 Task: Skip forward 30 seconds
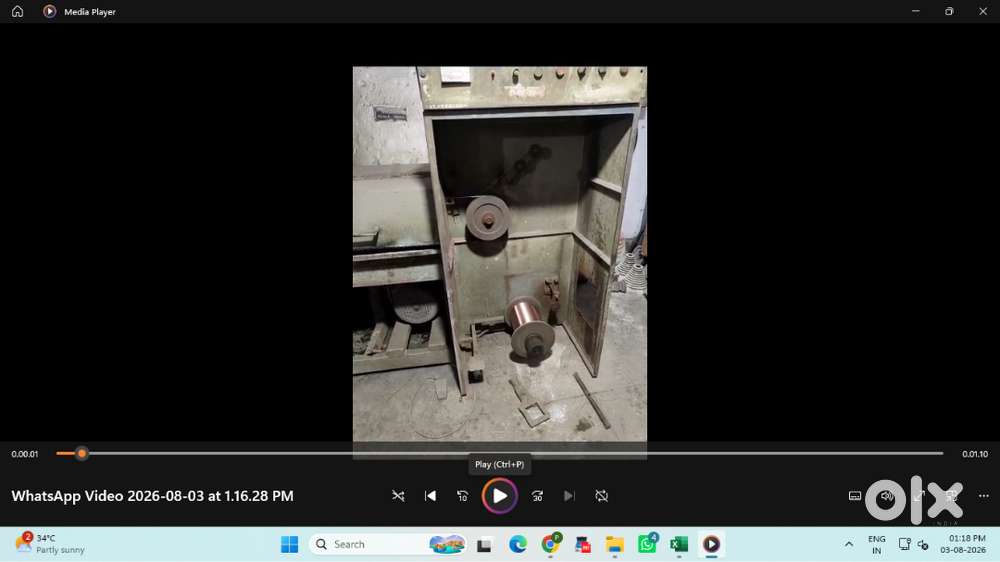point(537,496)
